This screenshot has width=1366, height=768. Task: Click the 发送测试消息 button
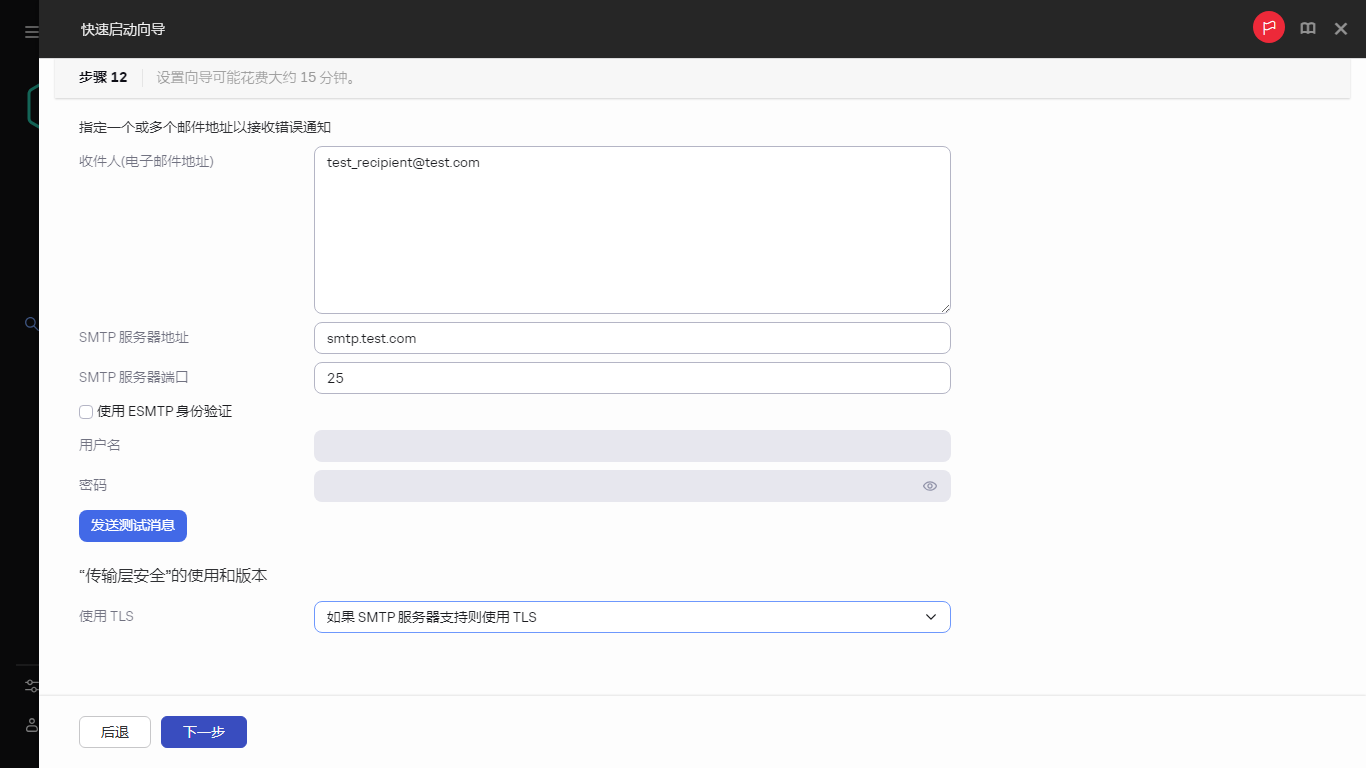[x=133, y=526]
